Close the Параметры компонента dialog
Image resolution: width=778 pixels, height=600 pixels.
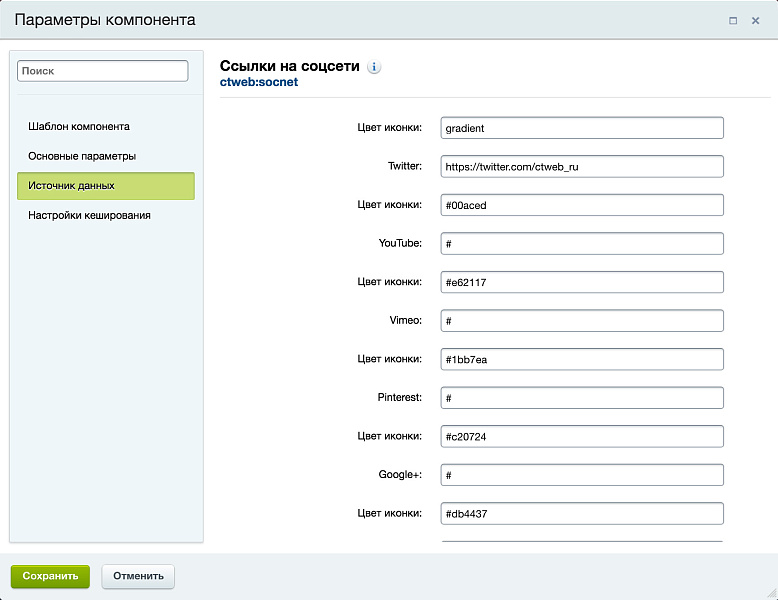coord(756,20)
